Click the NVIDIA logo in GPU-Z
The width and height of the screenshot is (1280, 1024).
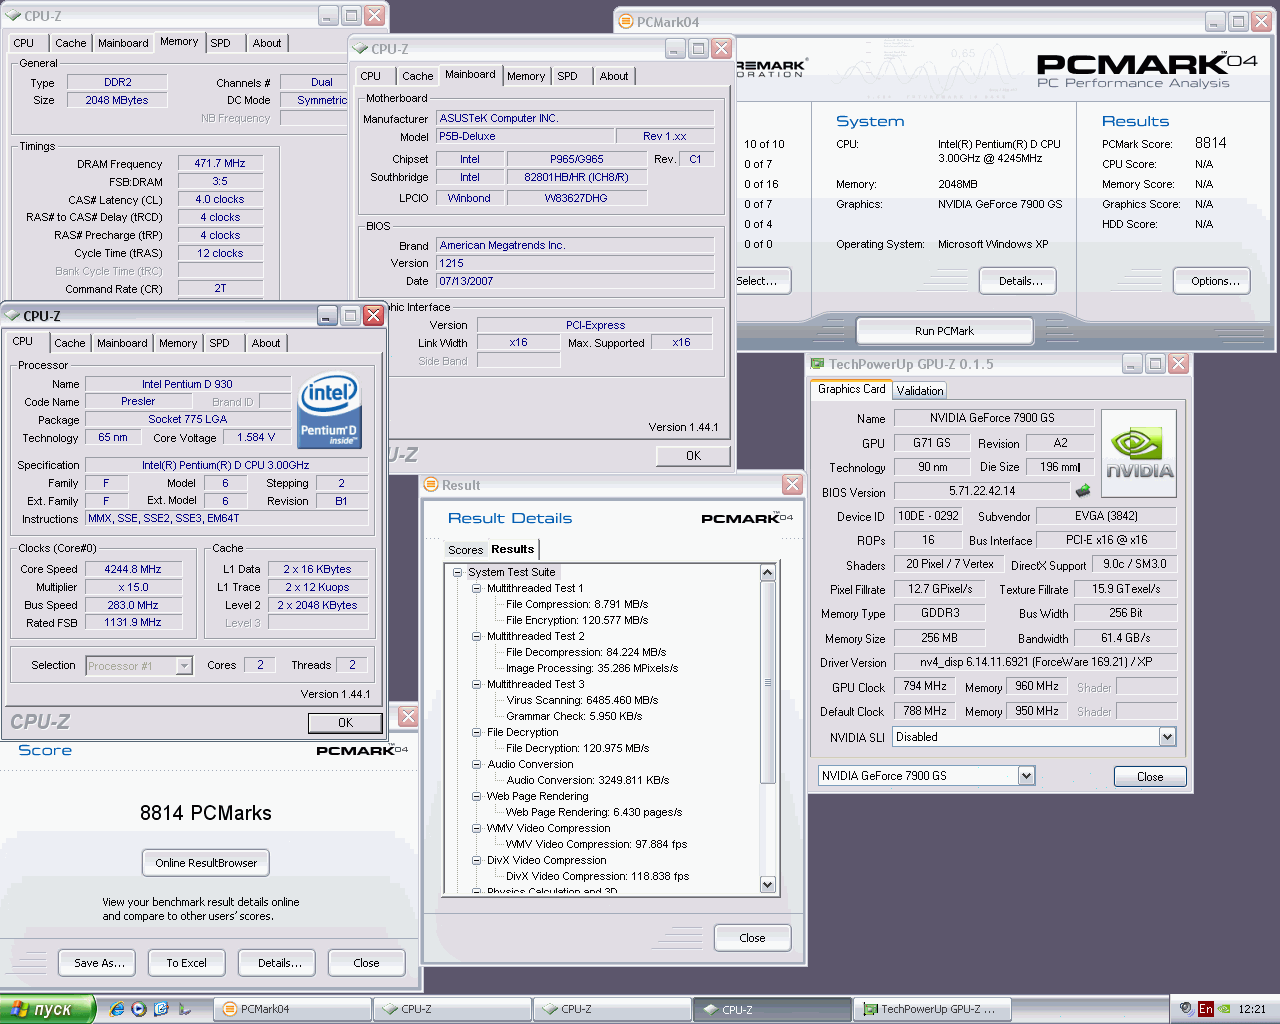(x=1139, y=453)
